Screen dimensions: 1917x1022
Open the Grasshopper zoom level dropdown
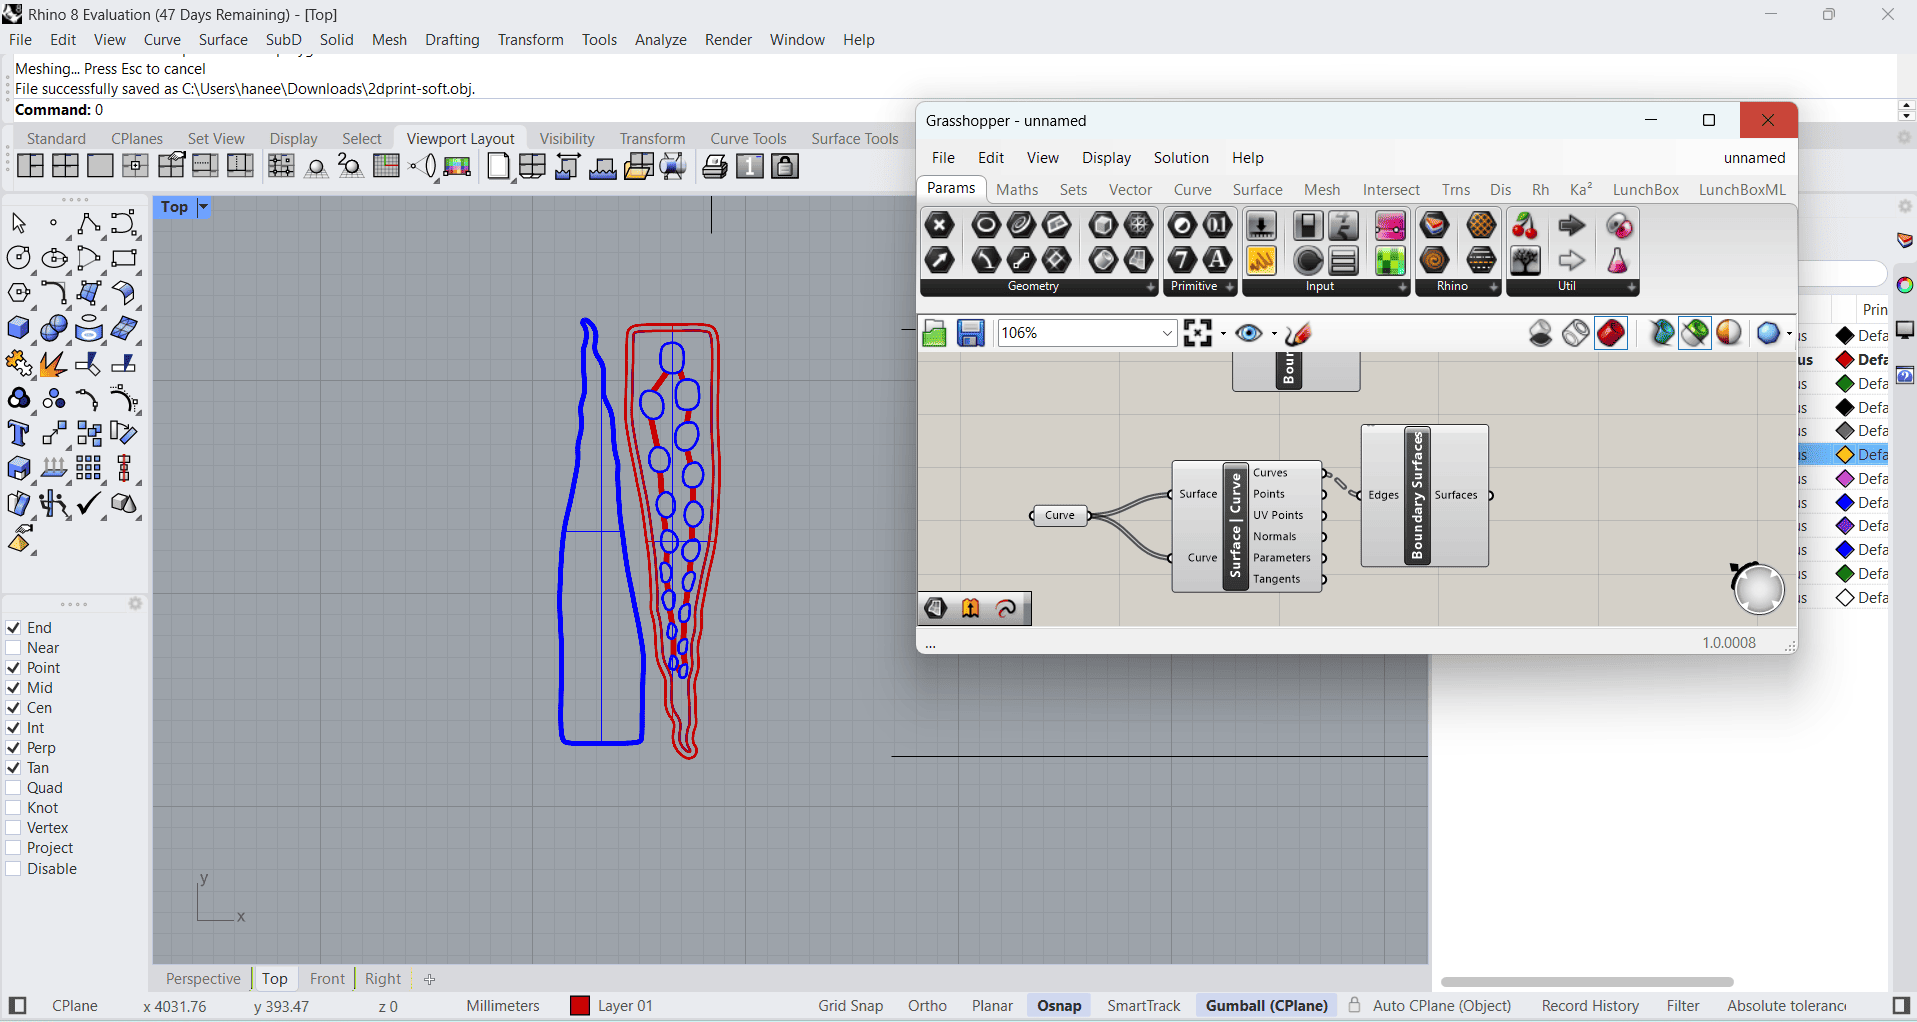coord(1166,333)
